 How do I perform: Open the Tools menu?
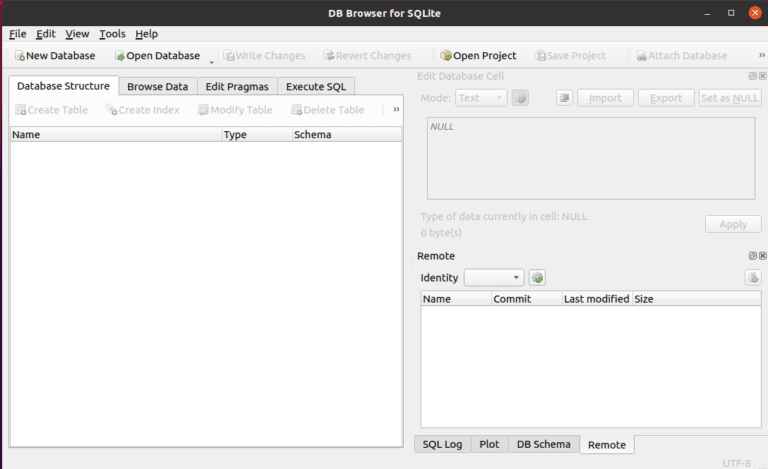click(112, 34)
